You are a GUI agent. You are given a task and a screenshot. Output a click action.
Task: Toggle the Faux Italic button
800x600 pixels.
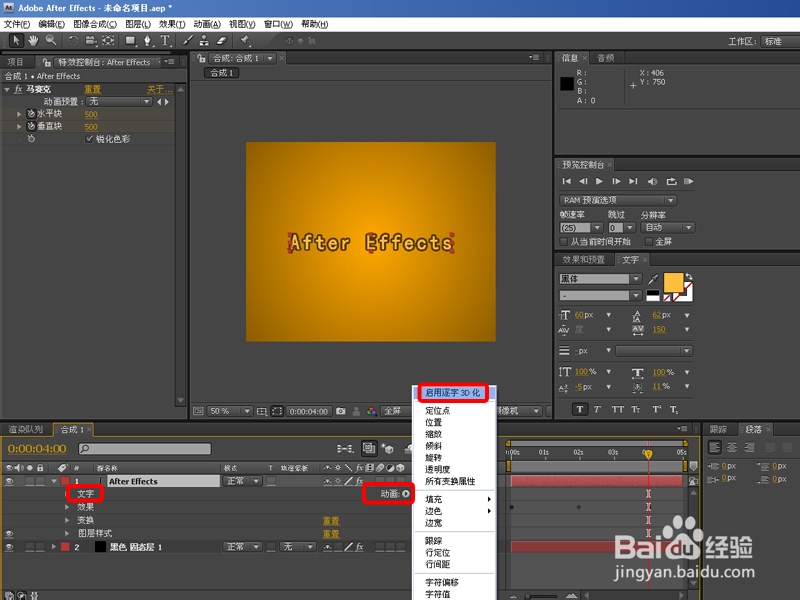click(x=597, y=409)
